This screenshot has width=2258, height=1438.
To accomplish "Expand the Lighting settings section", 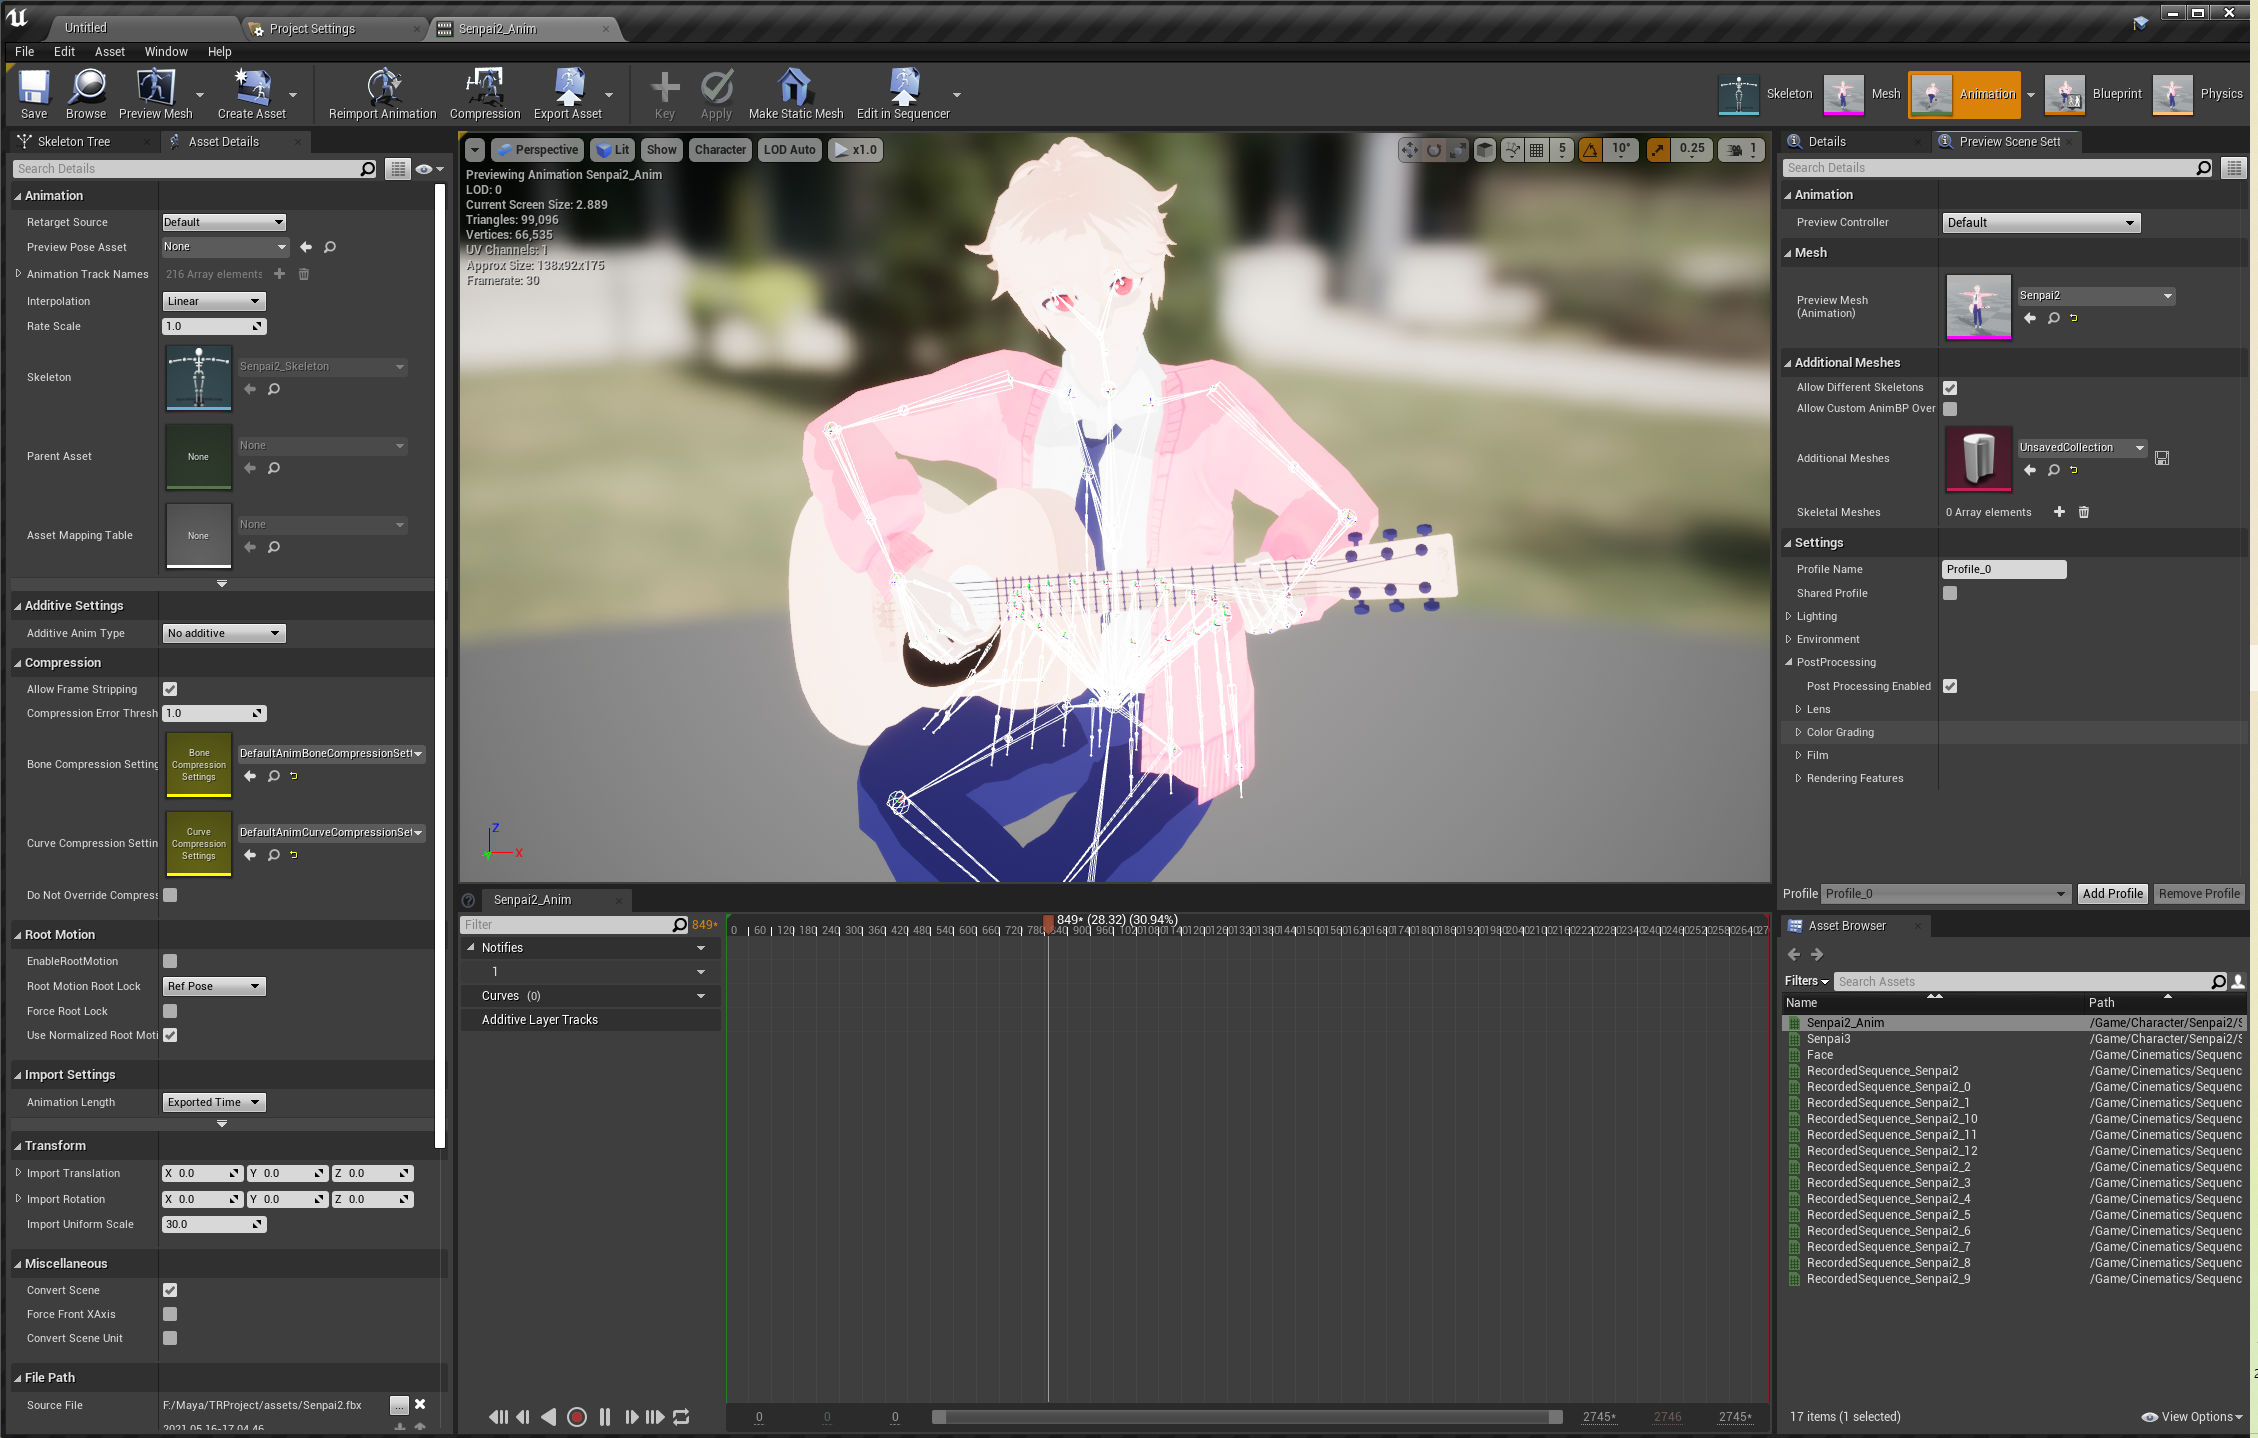I will (x=1789, y=616).
